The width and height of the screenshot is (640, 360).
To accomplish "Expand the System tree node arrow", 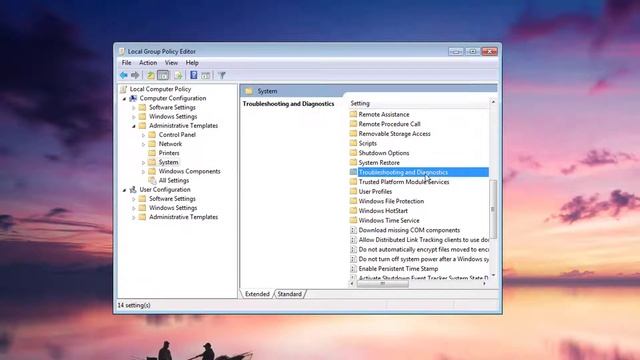I will (143, 162).
